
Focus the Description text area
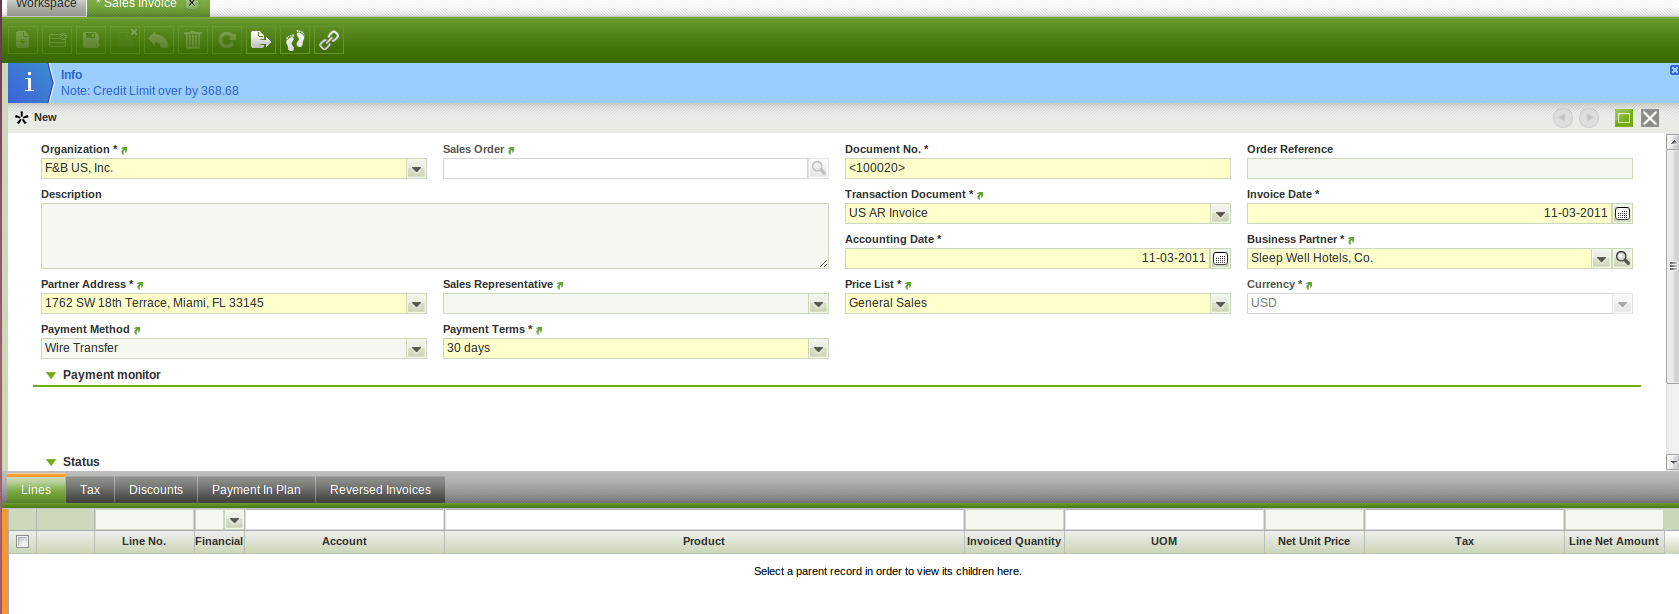pyautogui.click(x=435, y=236)
